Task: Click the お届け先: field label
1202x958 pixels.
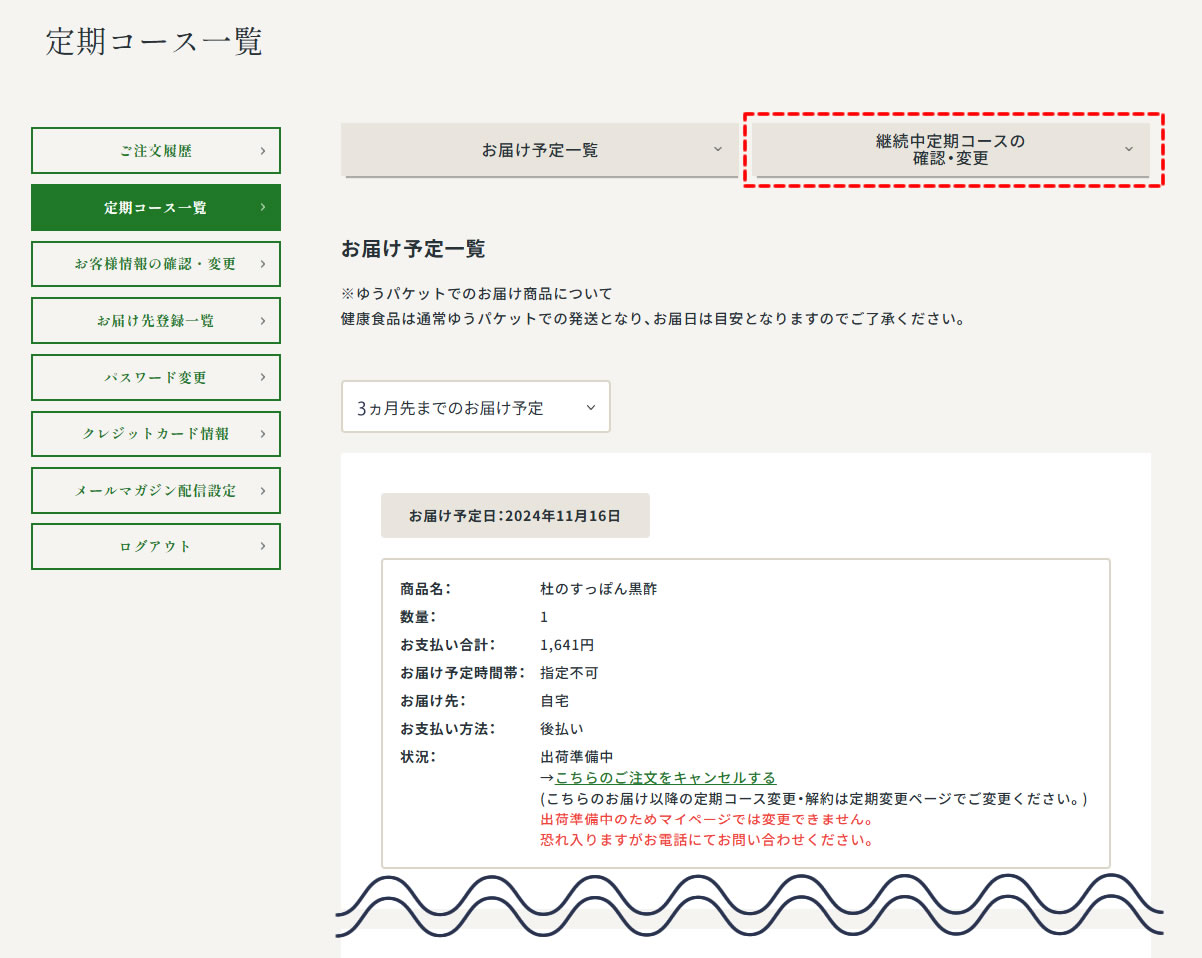Action: (x=433, y=701)
